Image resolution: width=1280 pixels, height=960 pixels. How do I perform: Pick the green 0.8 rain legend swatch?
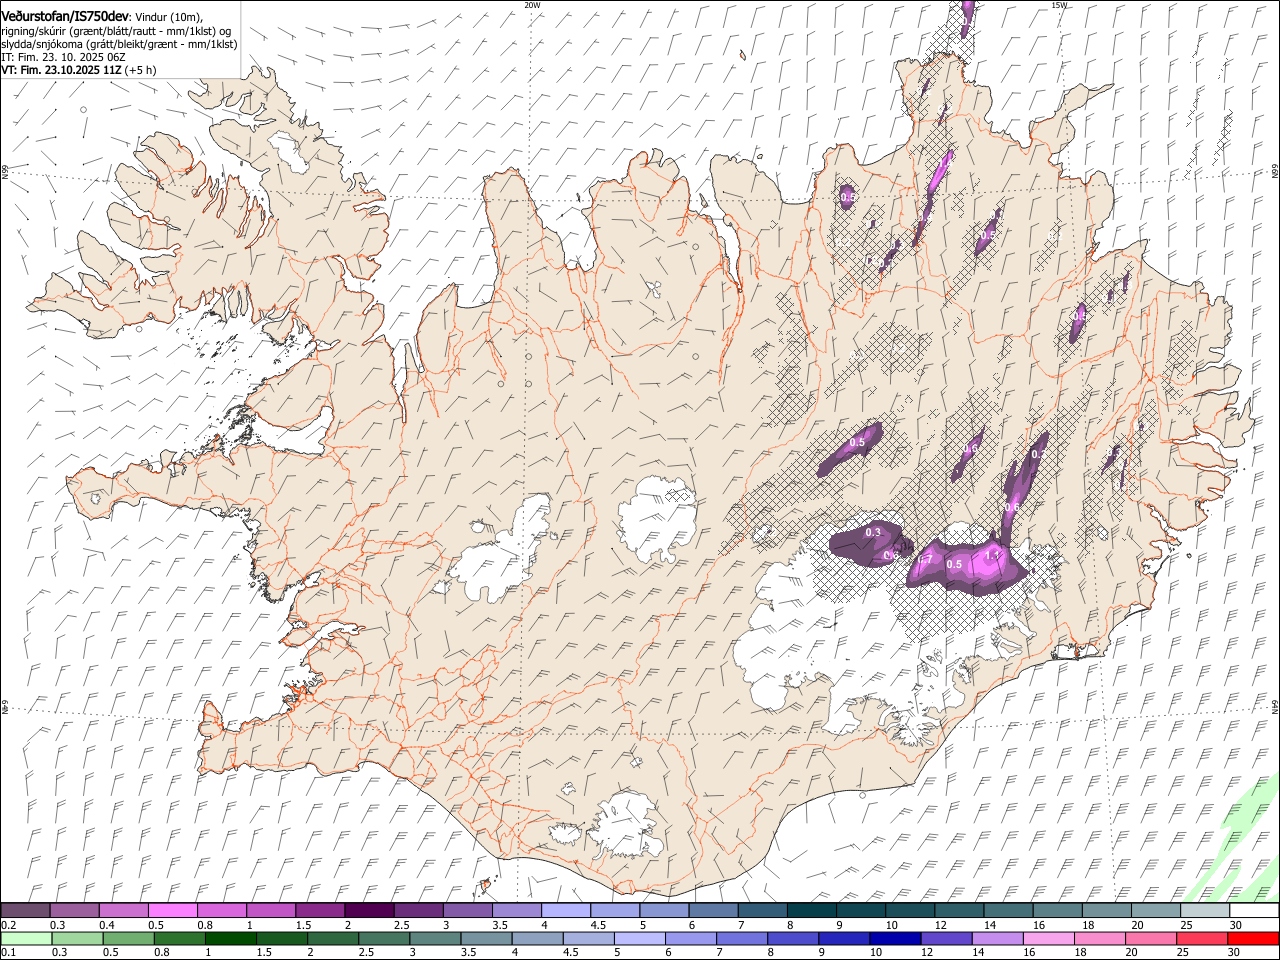(179, 938)
